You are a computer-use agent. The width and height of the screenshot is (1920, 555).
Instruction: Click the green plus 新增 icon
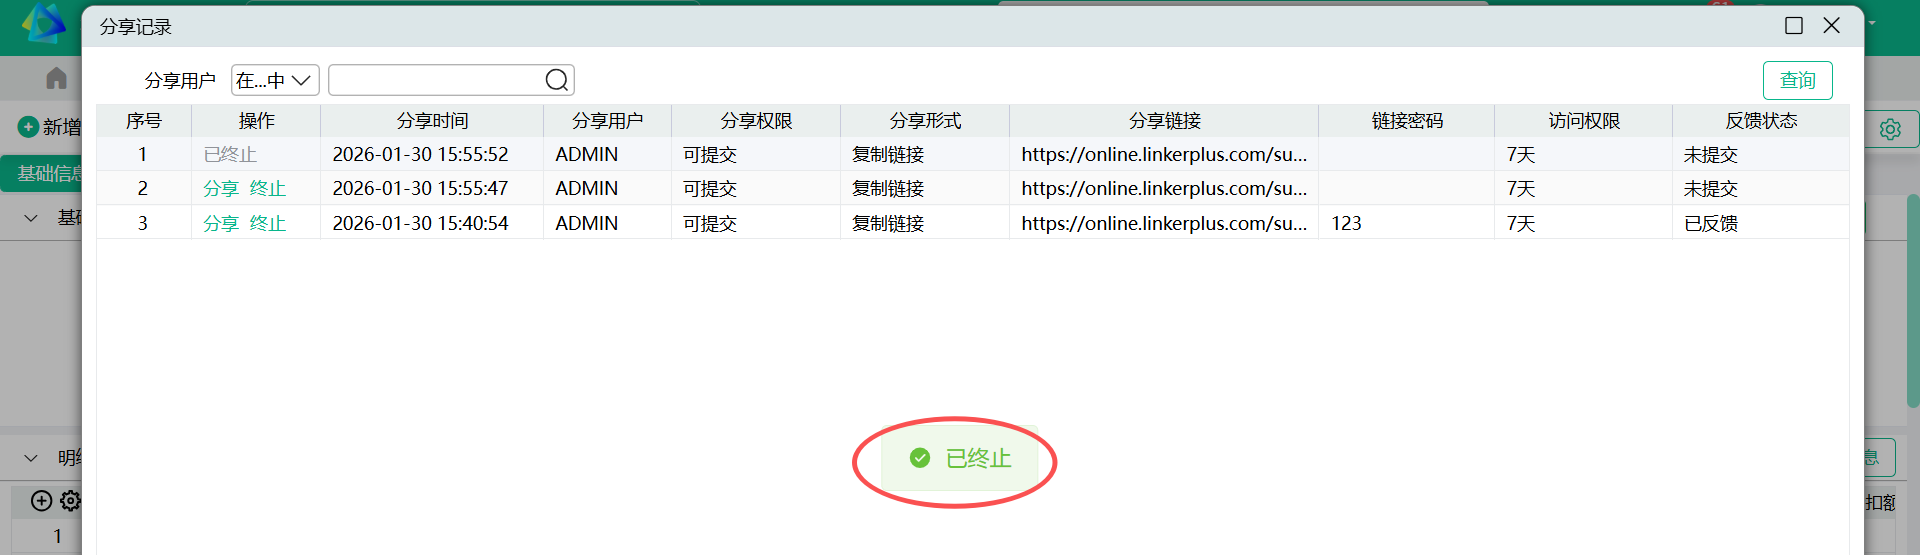coord(28,127)
